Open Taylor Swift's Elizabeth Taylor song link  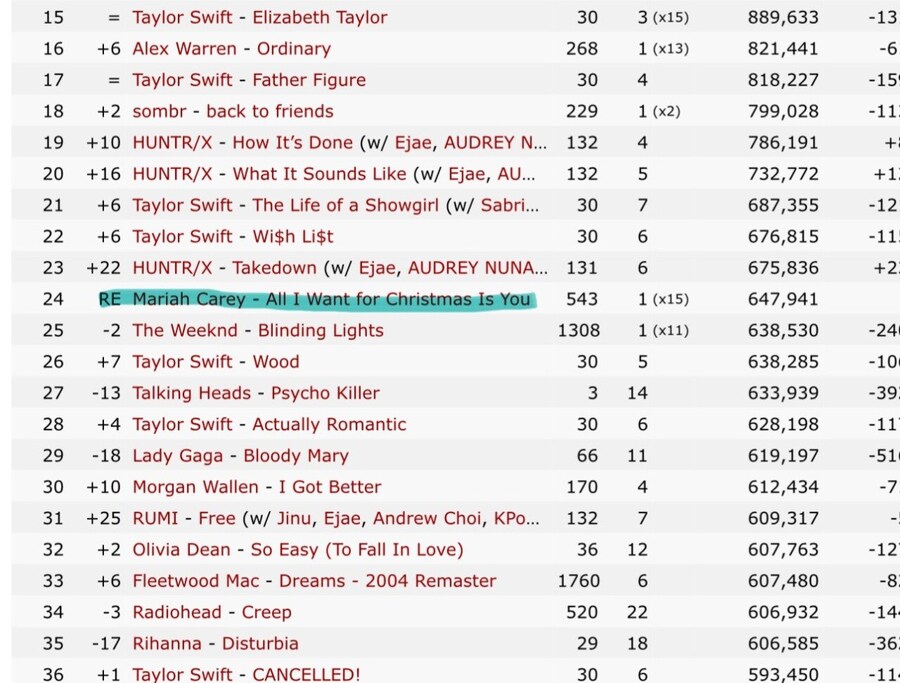click(x=319, y=18)
